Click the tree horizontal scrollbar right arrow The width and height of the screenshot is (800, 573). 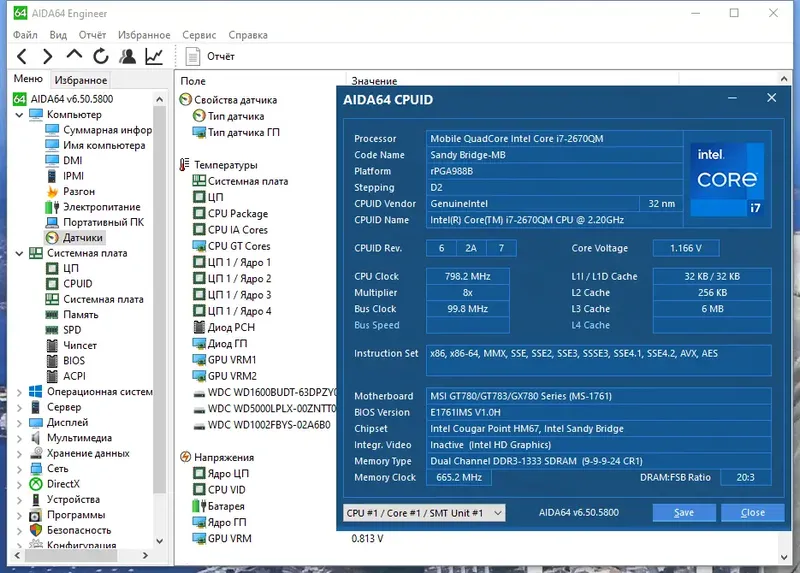(145, 555)
